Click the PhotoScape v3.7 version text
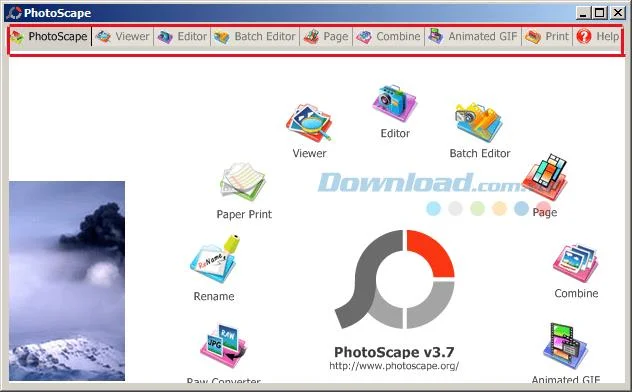The image size is (632, 392). [394, 352]
